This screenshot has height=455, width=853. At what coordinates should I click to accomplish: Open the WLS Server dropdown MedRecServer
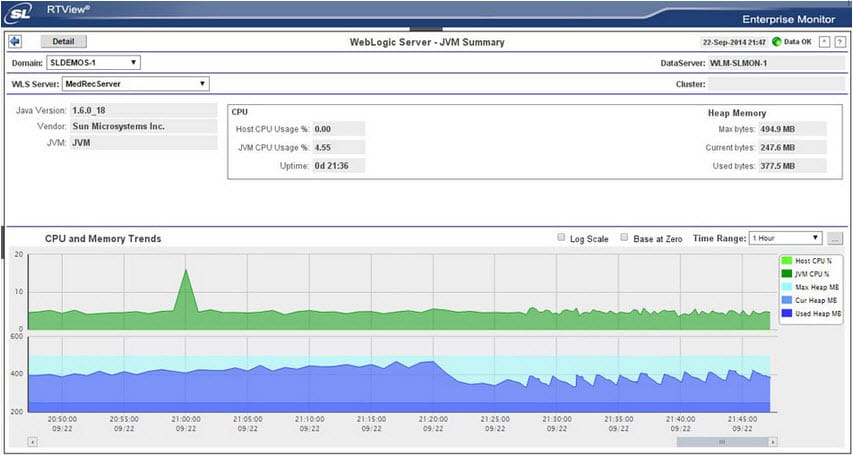[135, 84]
